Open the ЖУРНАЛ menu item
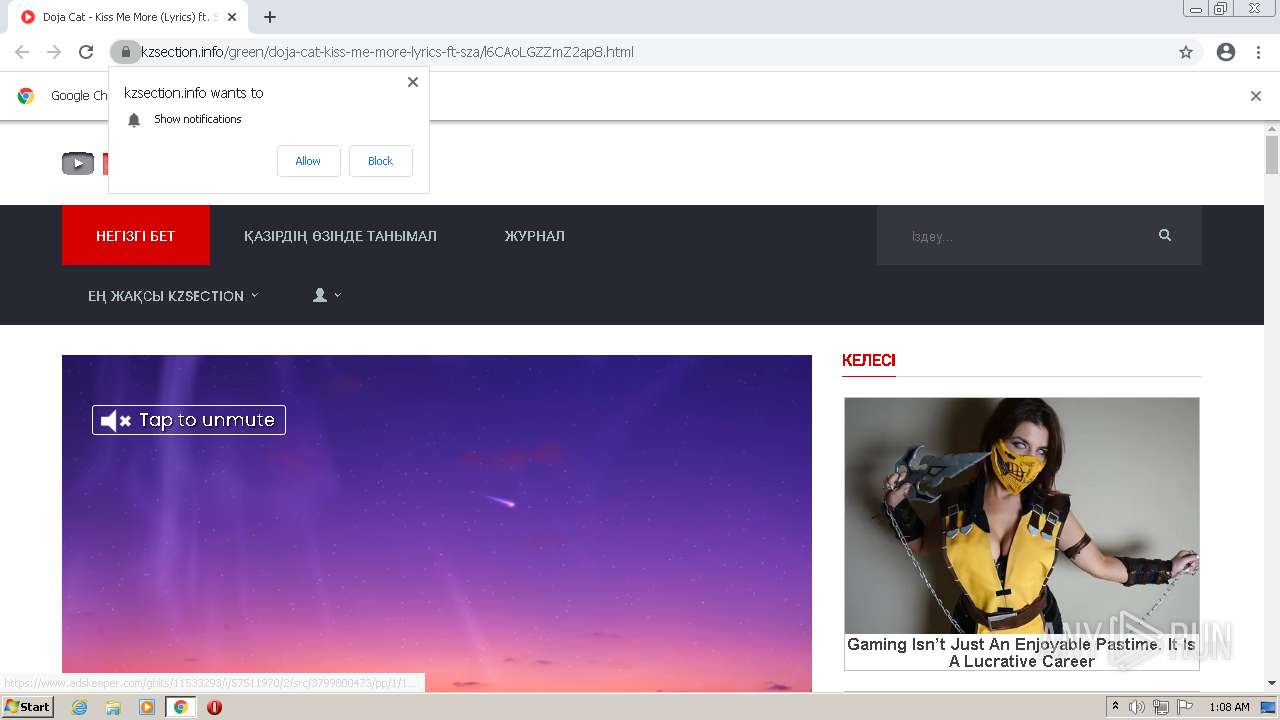This screenshot has height=720, width=1280. 534,236
